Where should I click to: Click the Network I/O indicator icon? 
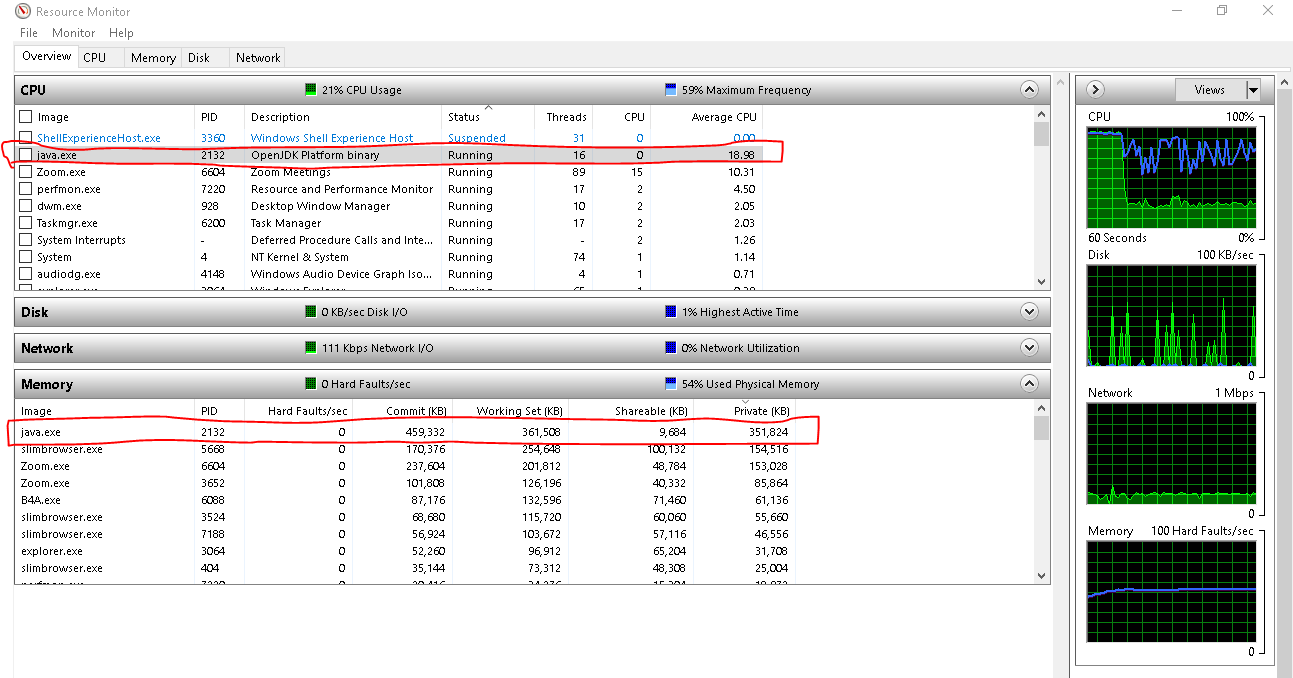311,347
